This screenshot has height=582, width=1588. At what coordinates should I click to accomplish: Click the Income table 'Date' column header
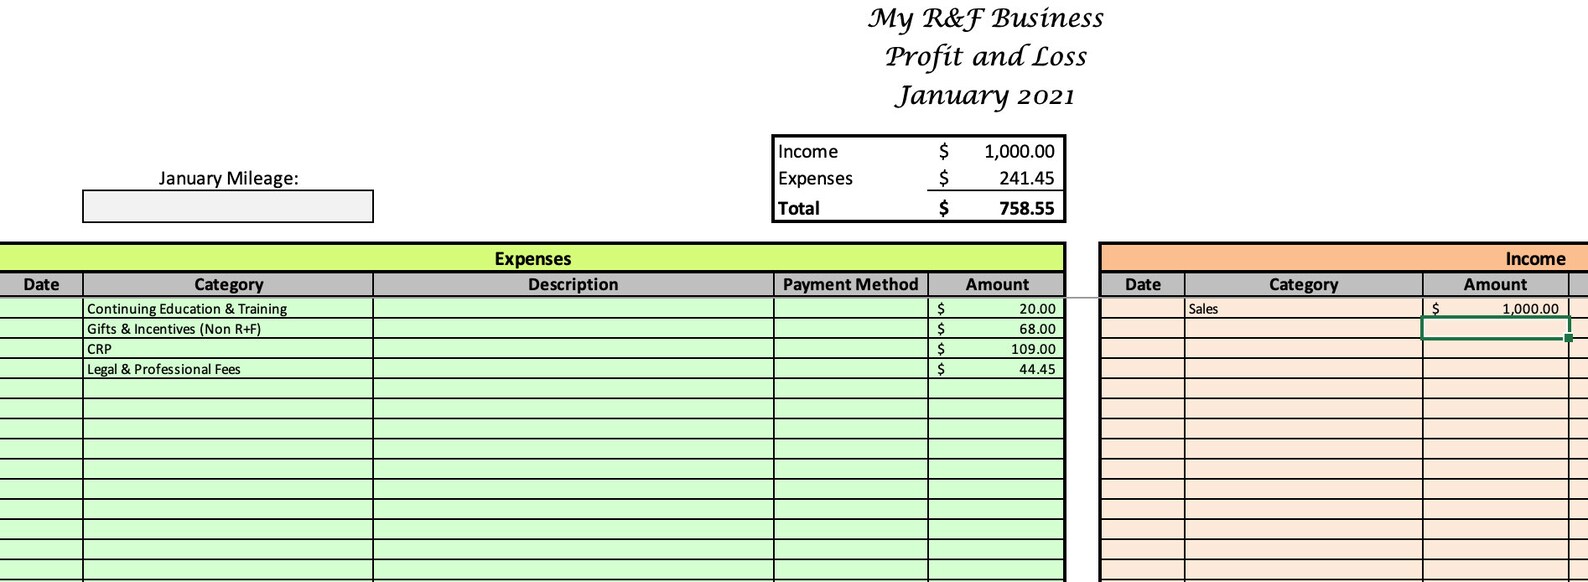(x=1143, y=284)
